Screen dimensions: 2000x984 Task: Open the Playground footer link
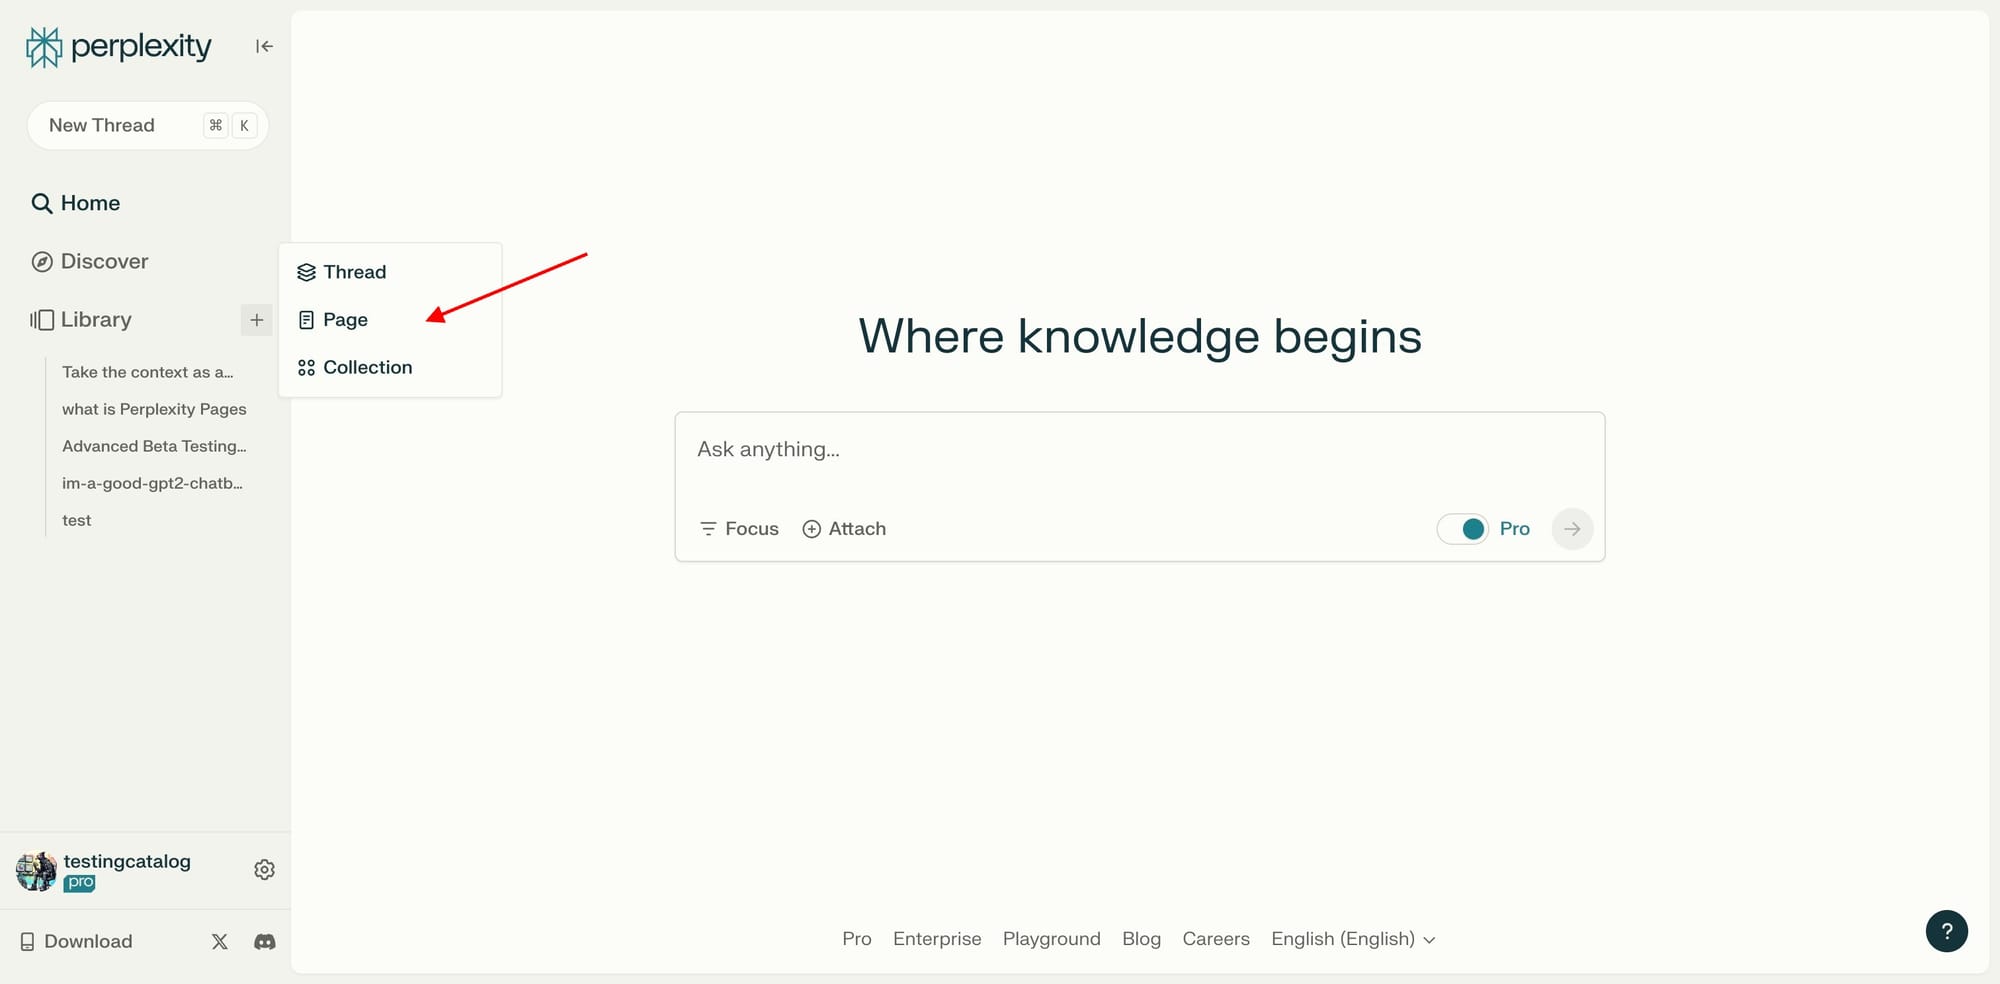[x=1052, y=938]
